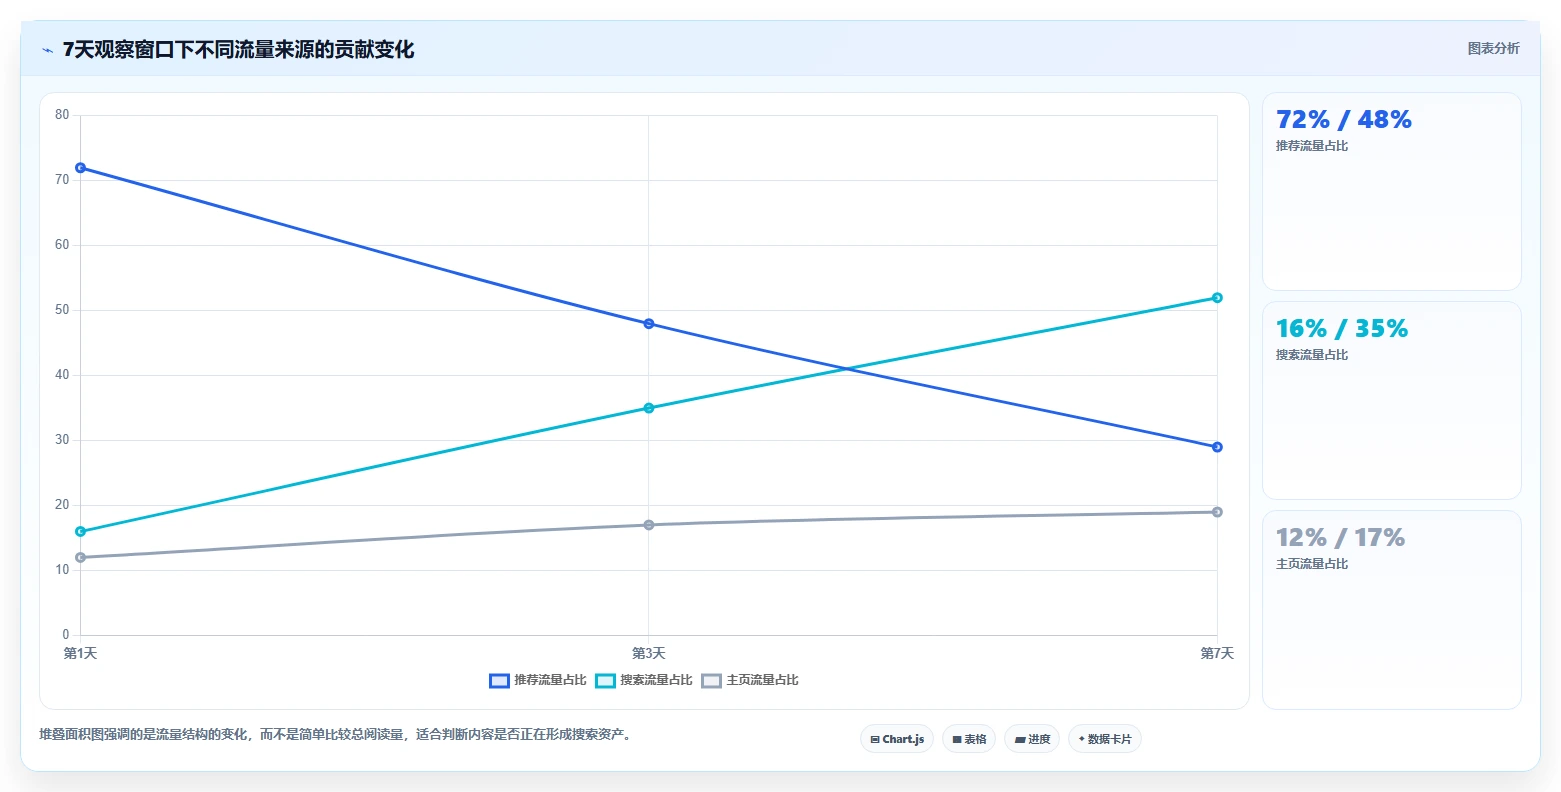
Task: Toggle 推荐流量占比 legend entry
Action: pyautogui.click(x=538, y=680)
